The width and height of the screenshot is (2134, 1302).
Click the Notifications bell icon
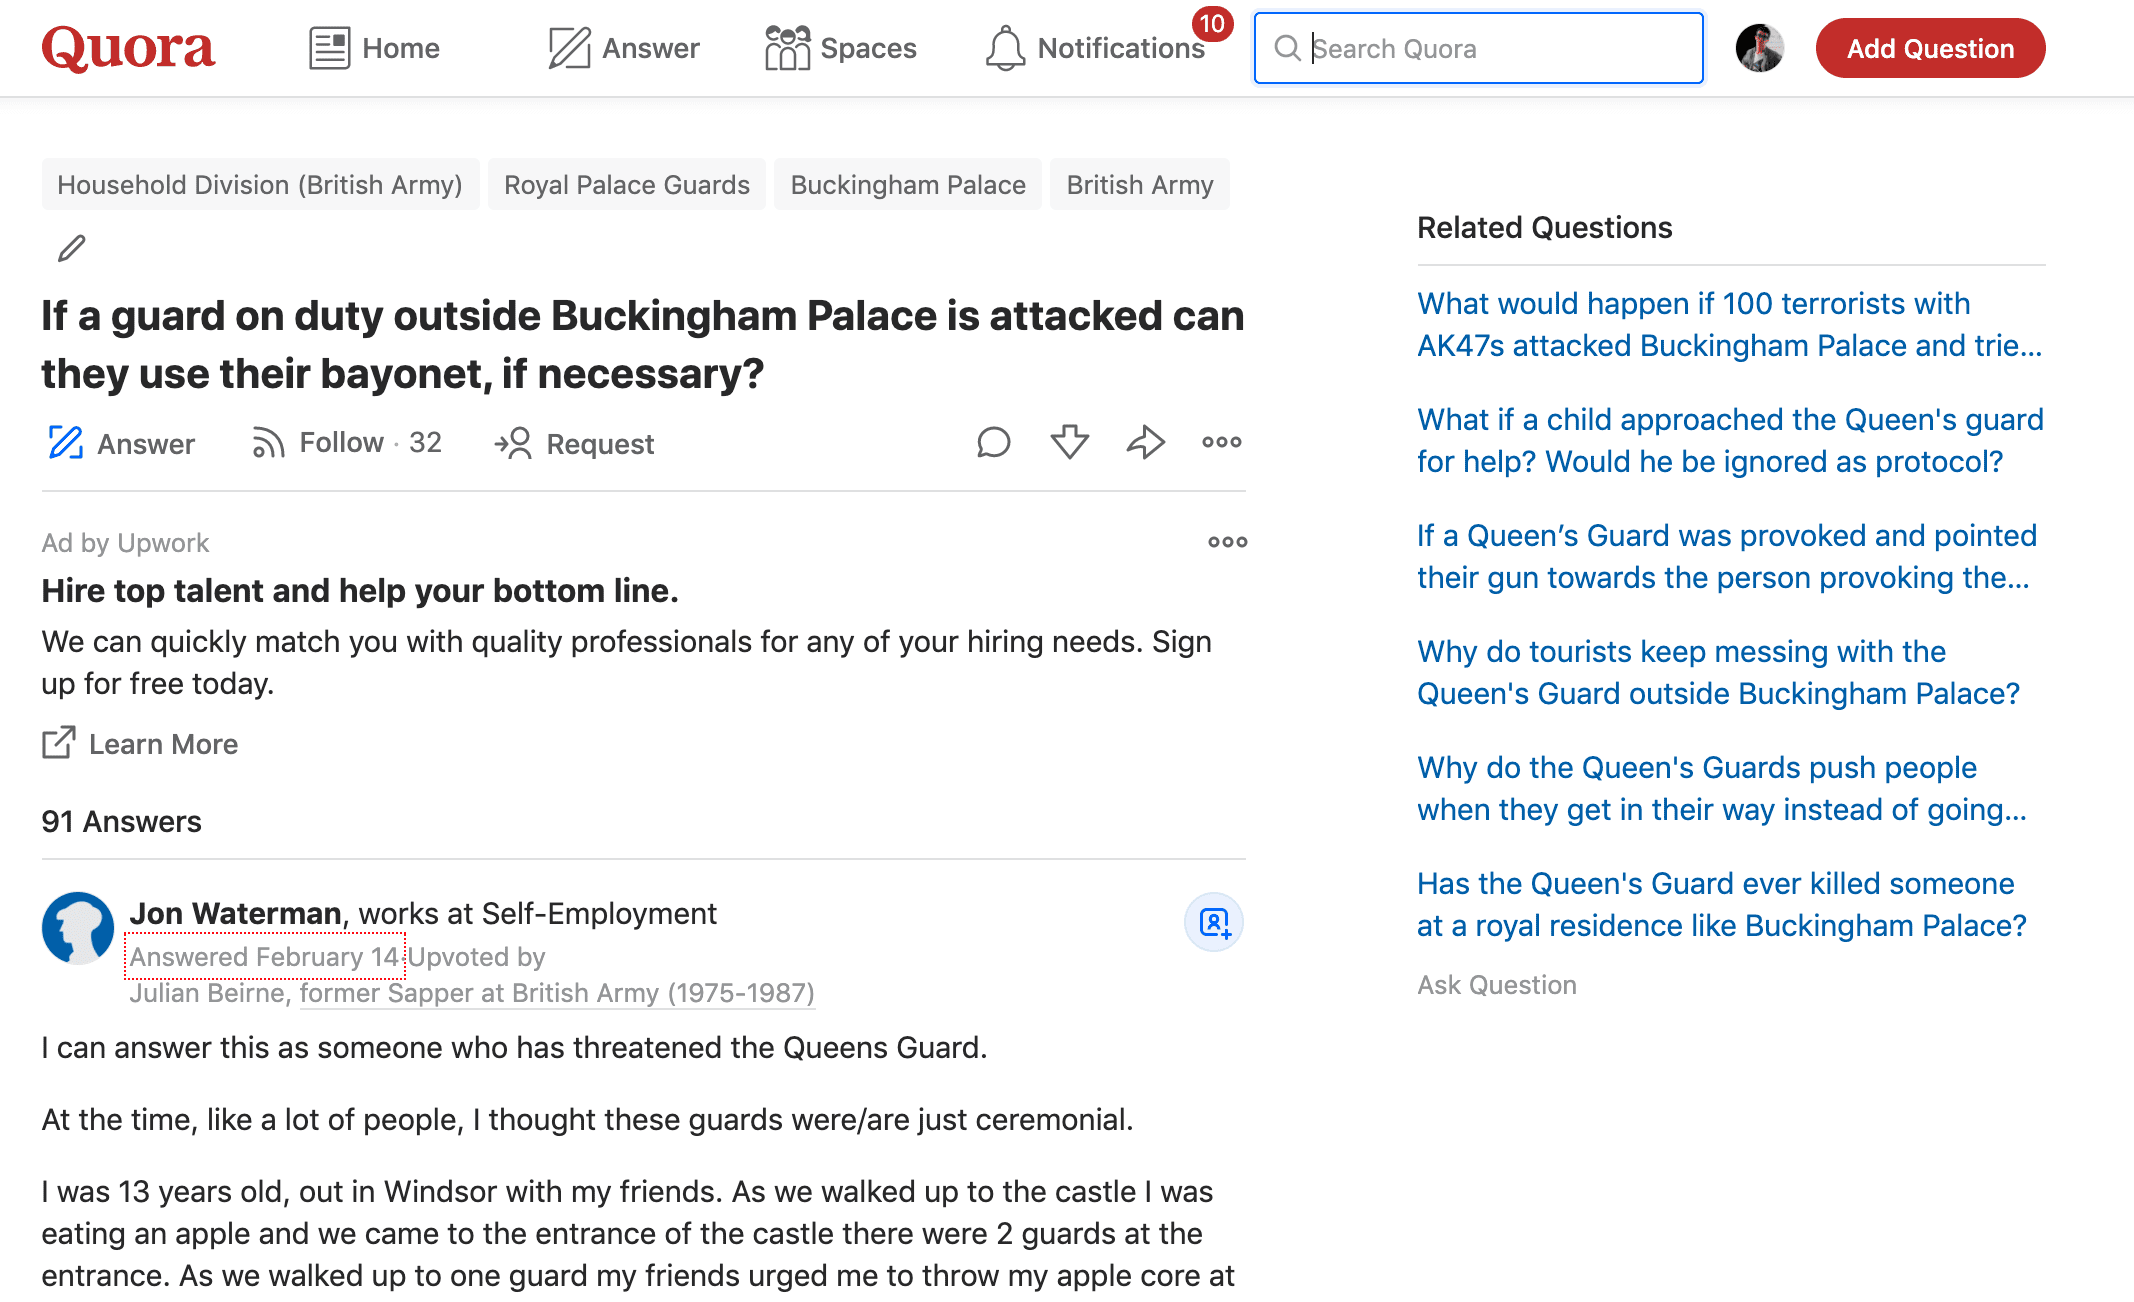pyautogui.click(x=1005, y=48)
